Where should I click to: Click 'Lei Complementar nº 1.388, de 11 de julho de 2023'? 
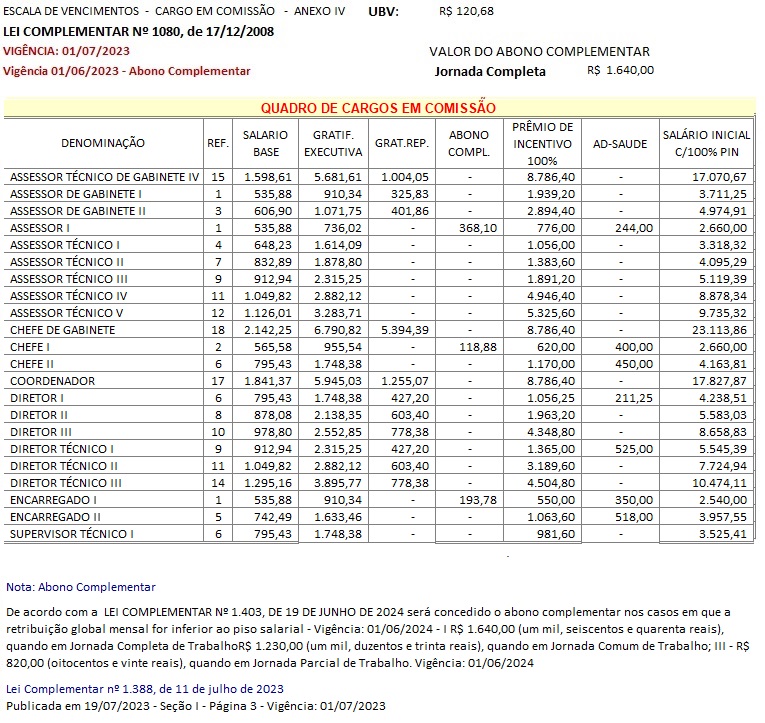(x=144, y=689)
